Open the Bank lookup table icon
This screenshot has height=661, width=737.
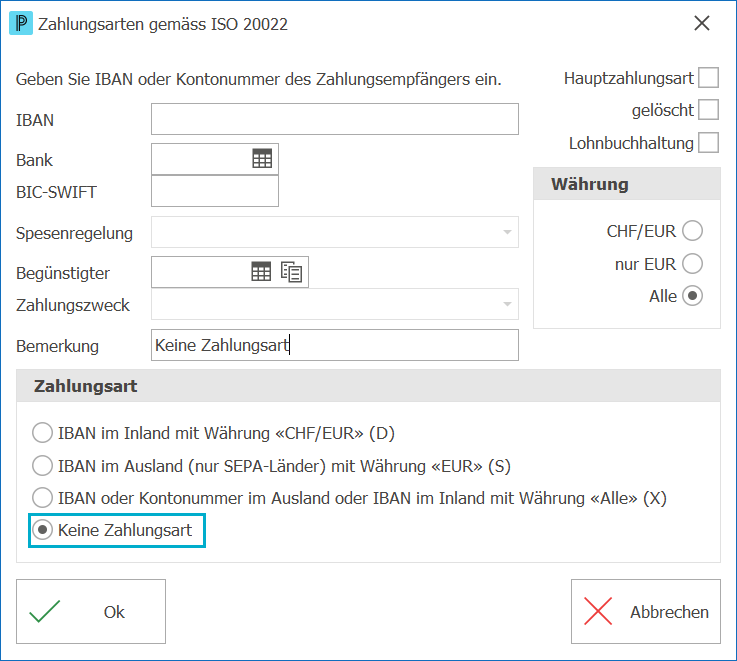(x=262, y=159)
